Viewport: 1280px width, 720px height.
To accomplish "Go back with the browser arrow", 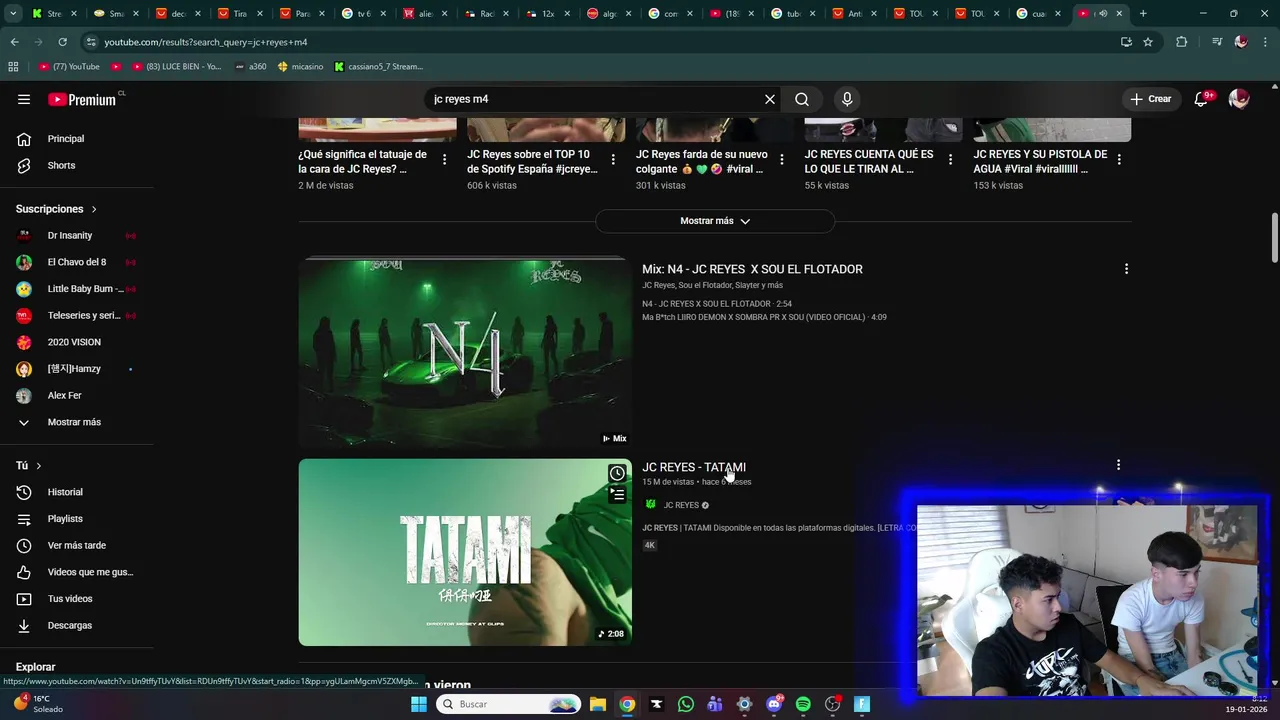I will 14,42.
